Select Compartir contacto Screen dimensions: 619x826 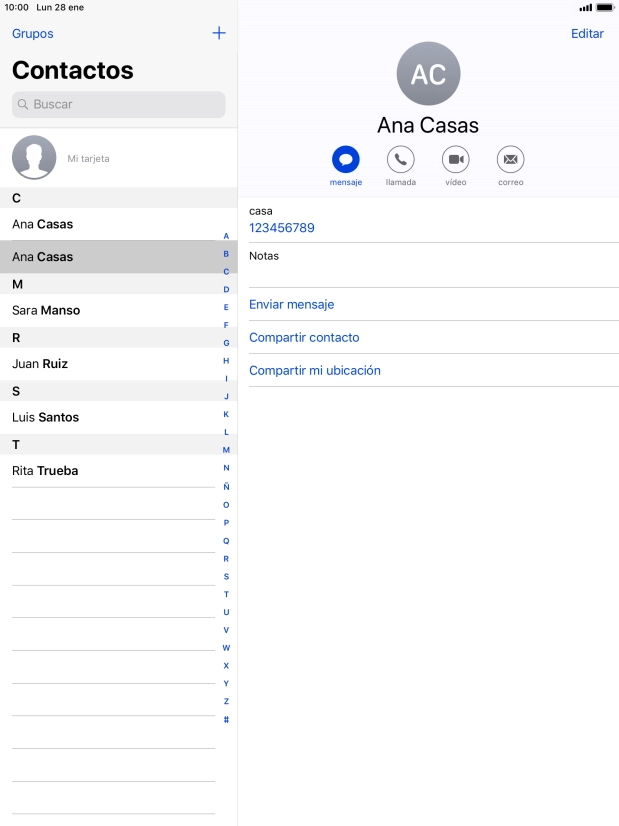tap(304, 337)
